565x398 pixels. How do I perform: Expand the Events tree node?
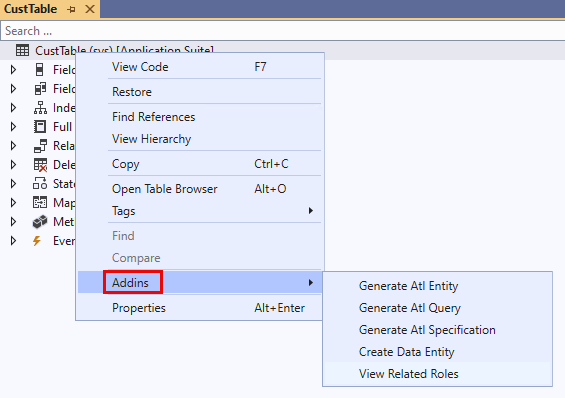click(13, 241)
